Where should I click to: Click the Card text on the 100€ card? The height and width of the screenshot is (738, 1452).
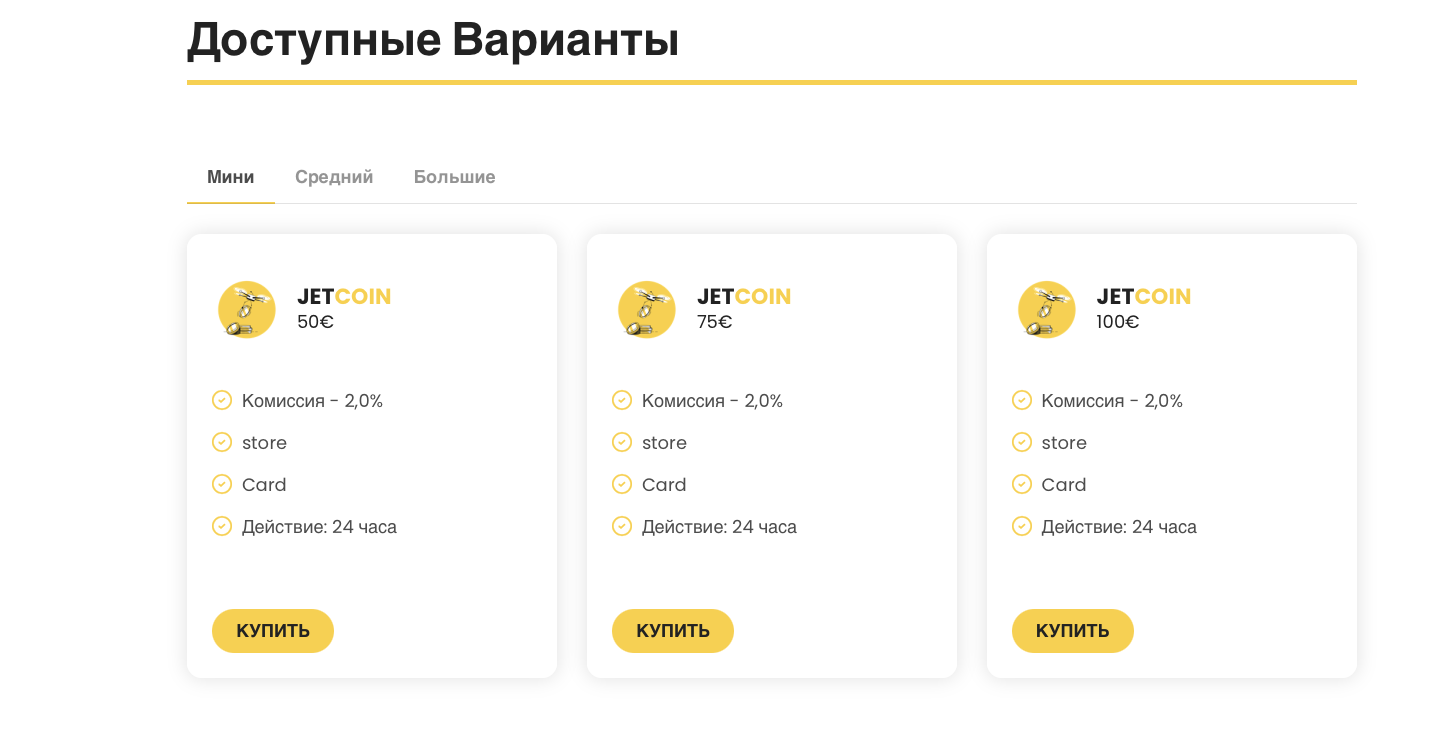click(x=1064, y=485)
